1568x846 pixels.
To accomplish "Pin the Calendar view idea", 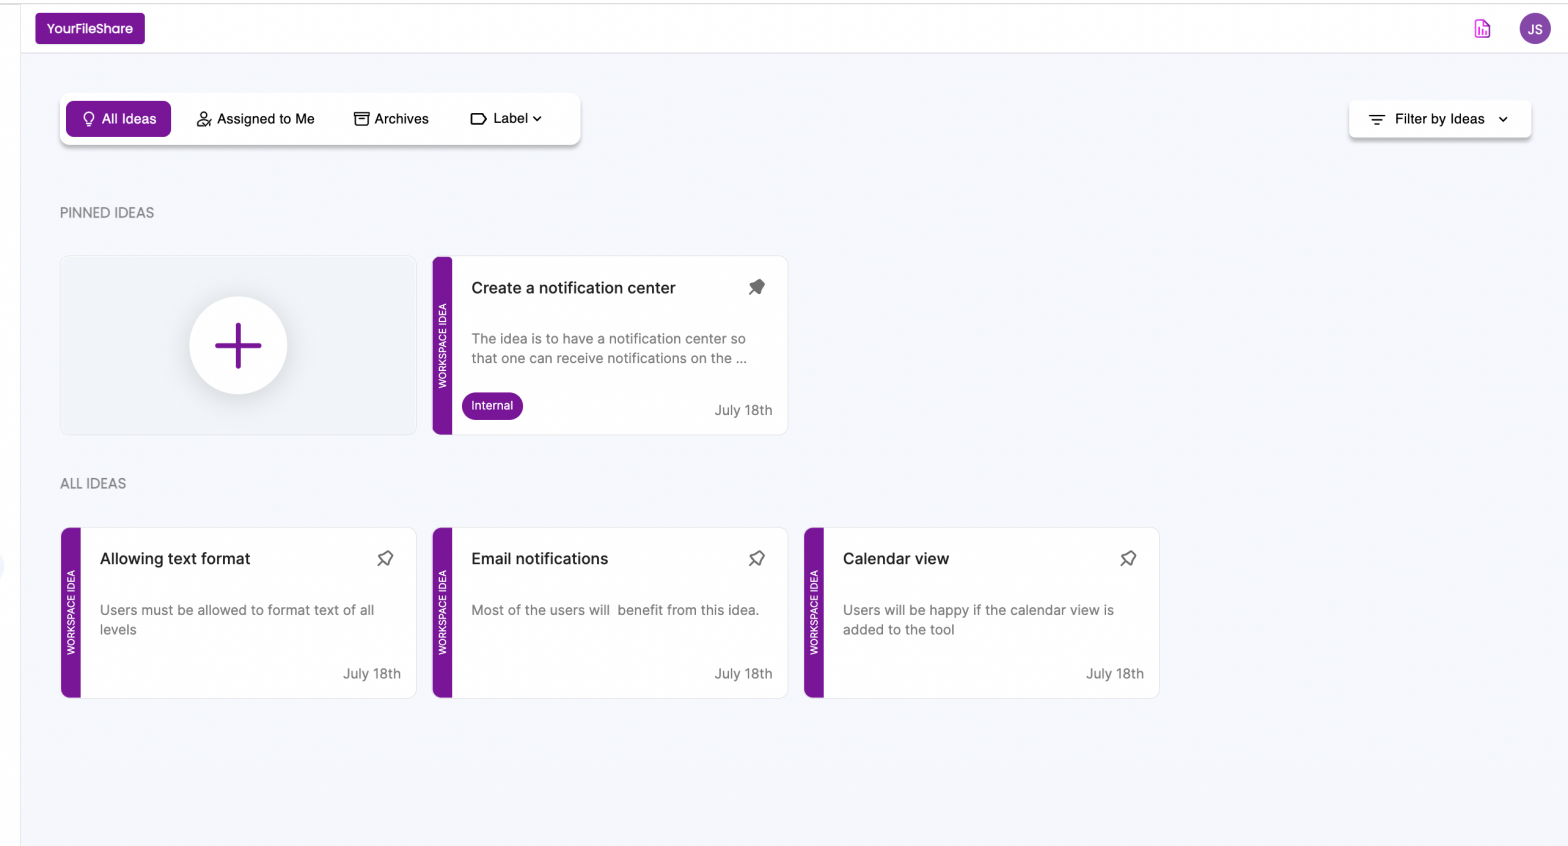I will click(x=1128, y=559).
